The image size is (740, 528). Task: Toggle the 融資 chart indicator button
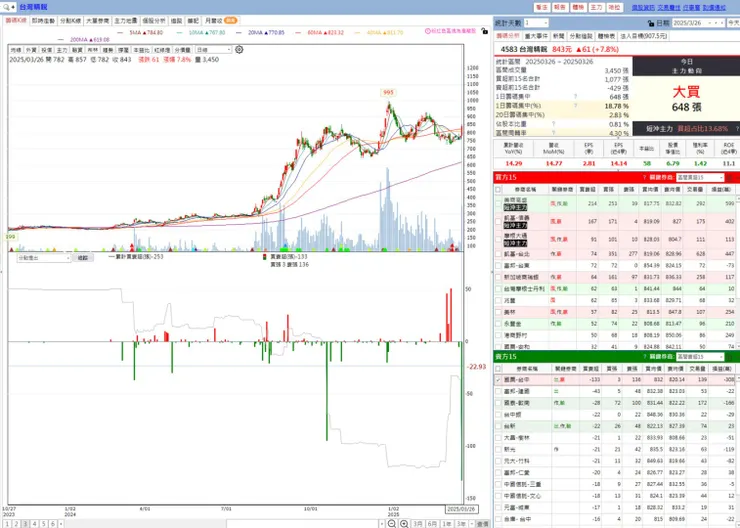[x=77, y=50]
